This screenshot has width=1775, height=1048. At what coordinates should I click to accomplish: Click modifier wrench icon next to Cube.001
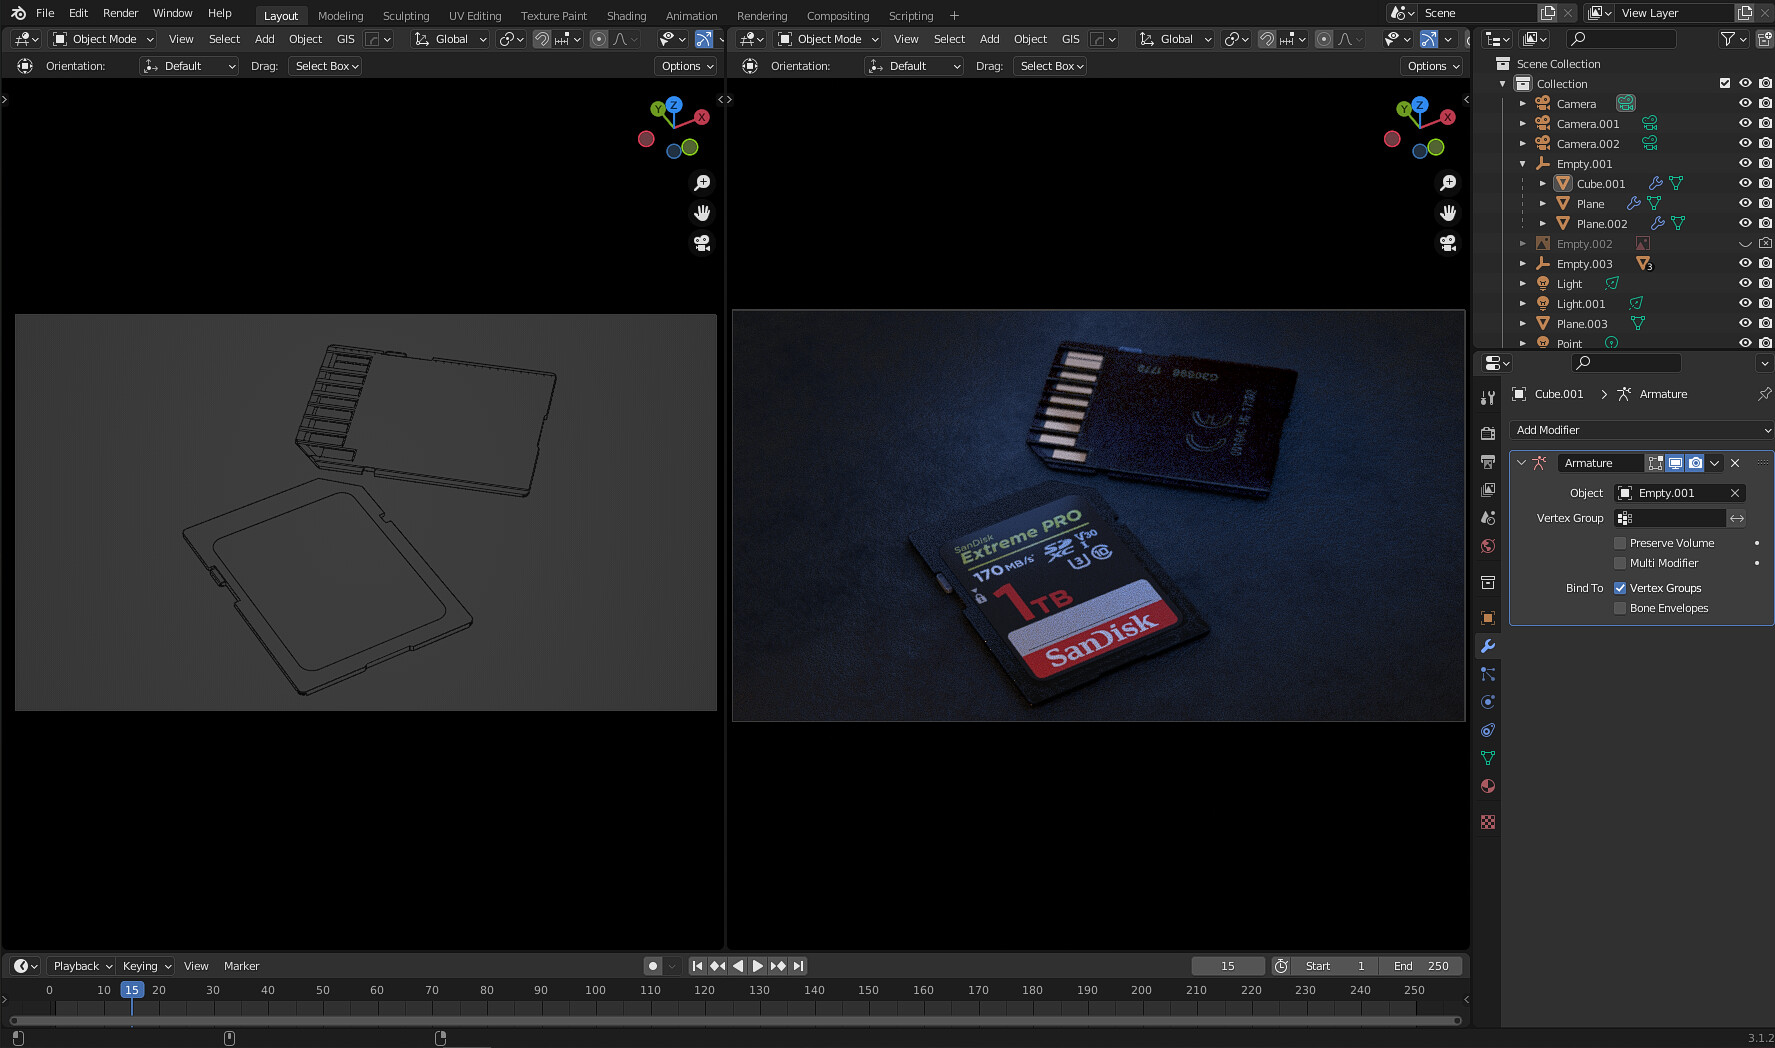[1656, 183]
